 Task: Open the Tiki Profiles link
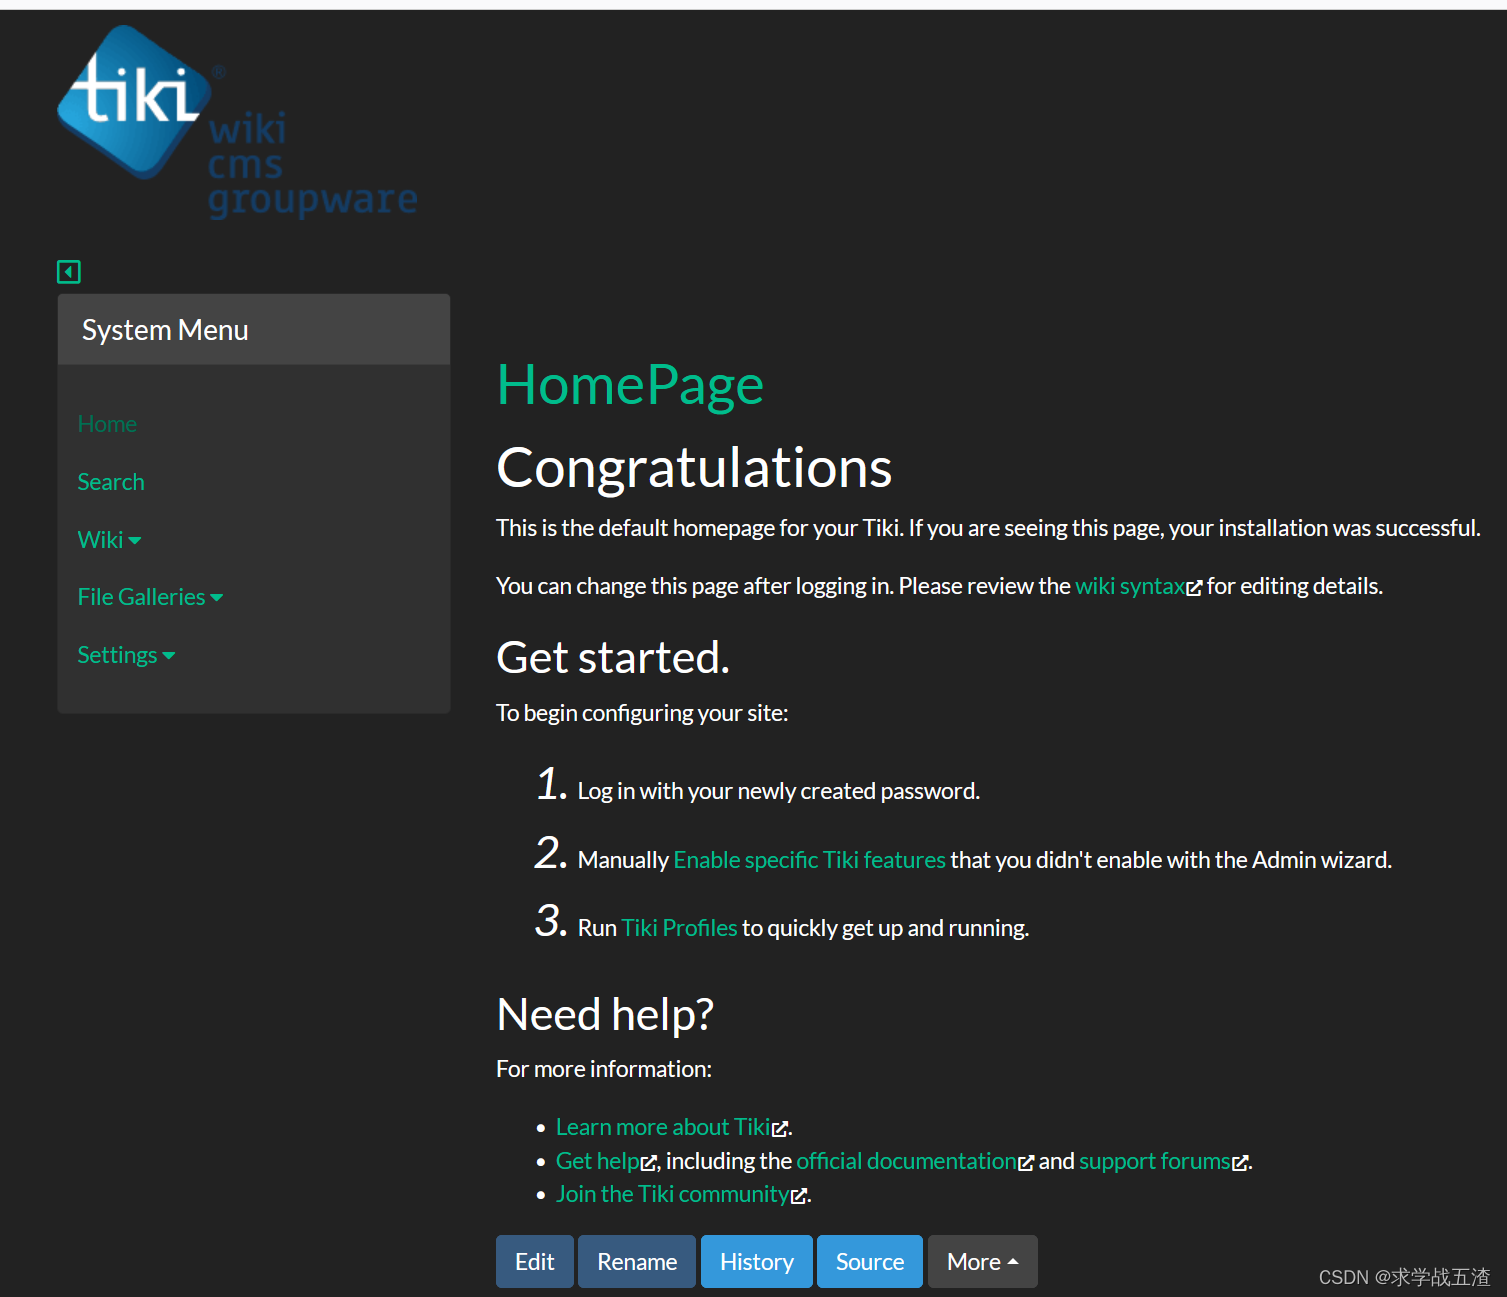click(x=679, y=928)
